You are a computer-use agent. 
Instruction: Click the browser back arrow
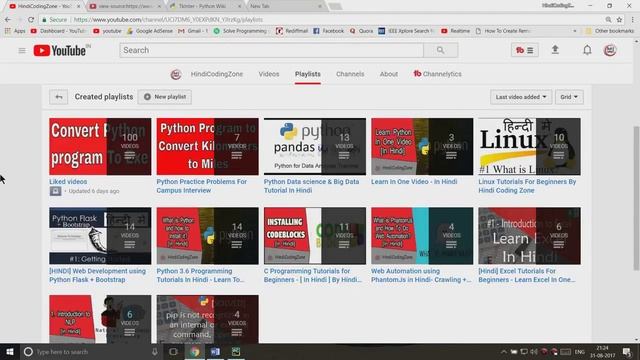(8, 19)
